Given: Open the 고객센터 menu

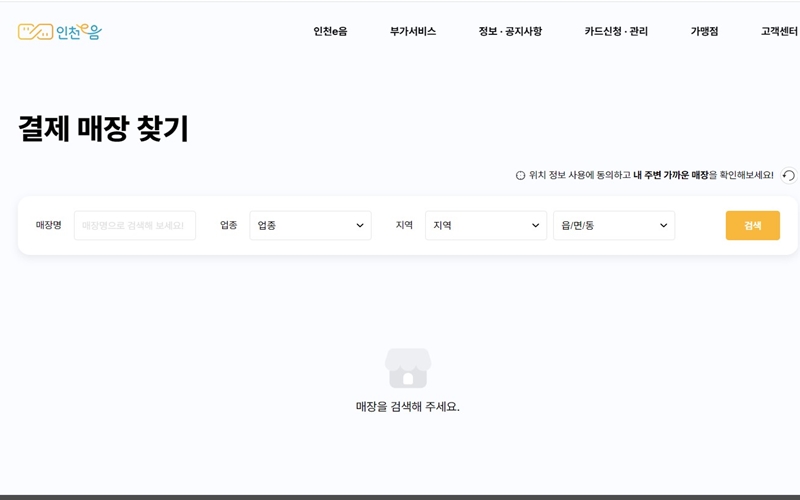Looking at the screenshot, I should point(779,32).
